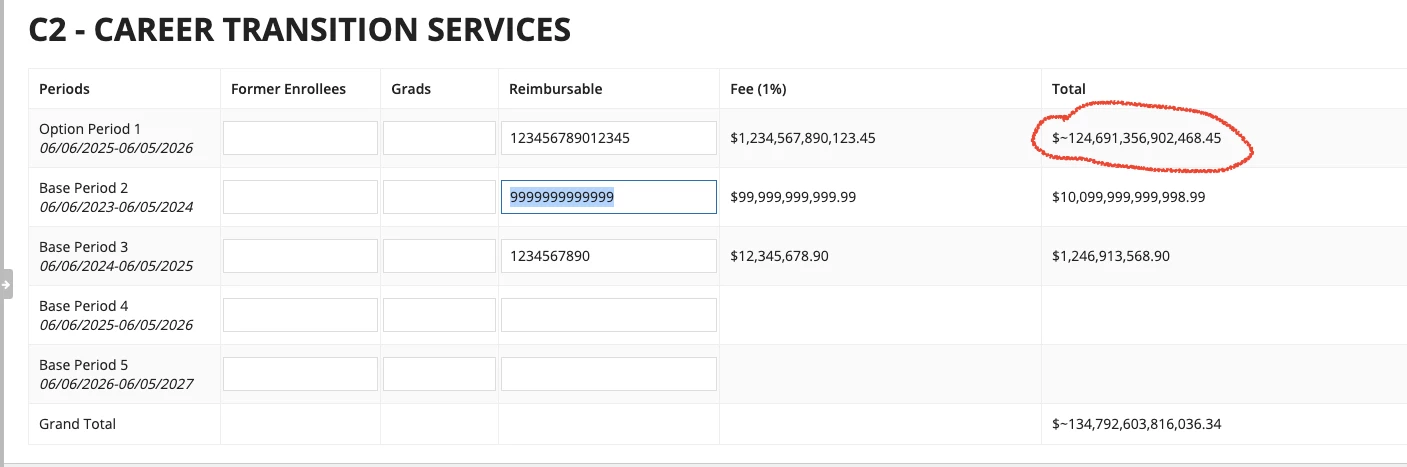Select Base Period 5 Grads input
This screenshot has height=467, width=1407.
[439, 374]
